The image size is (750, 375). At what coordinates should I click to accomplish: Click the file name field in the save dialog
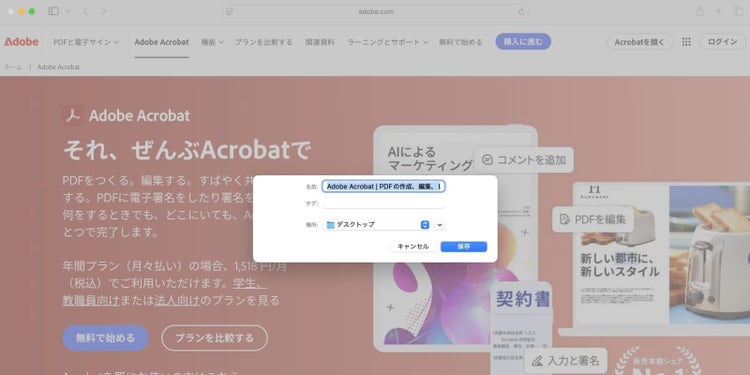(x=384, y=187)
